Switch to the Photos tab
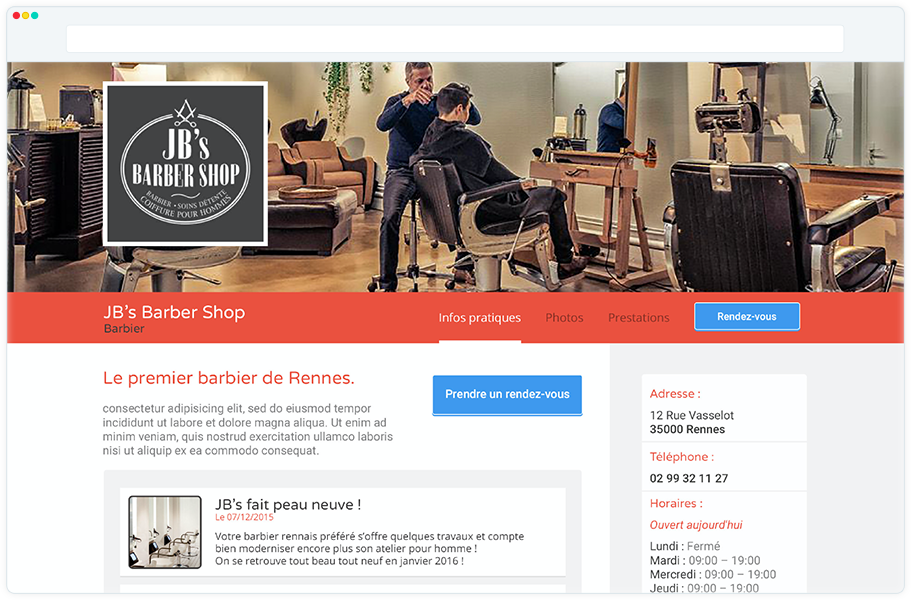The width and height of the screenshot is (911, 600). pyautogui.click(x=564, y=318)
